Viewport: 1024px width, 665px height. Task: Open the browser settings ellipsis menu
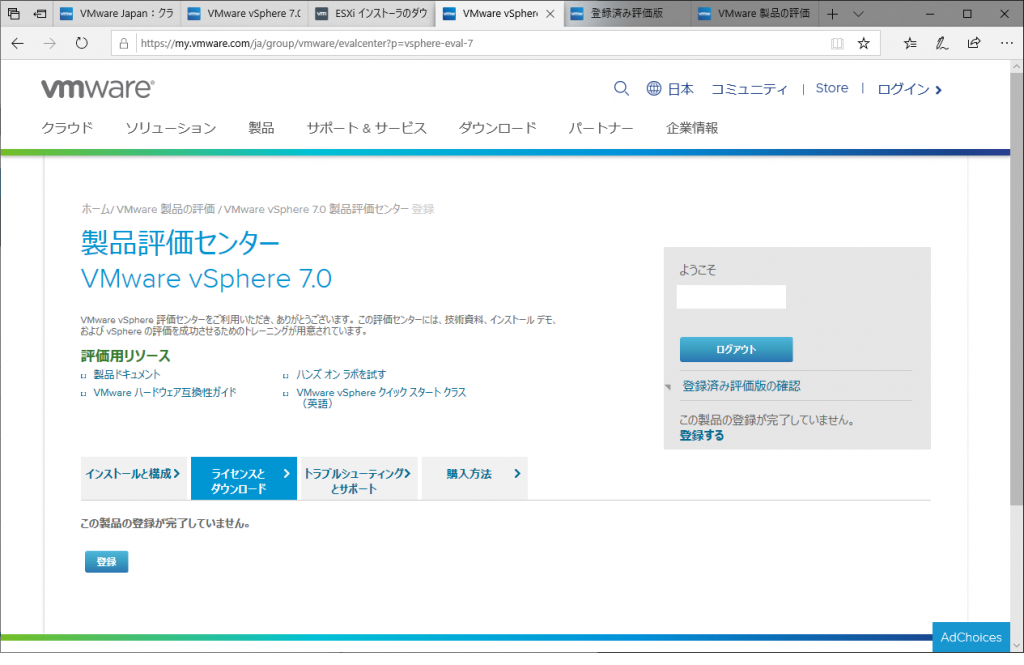click(1006, 43)
